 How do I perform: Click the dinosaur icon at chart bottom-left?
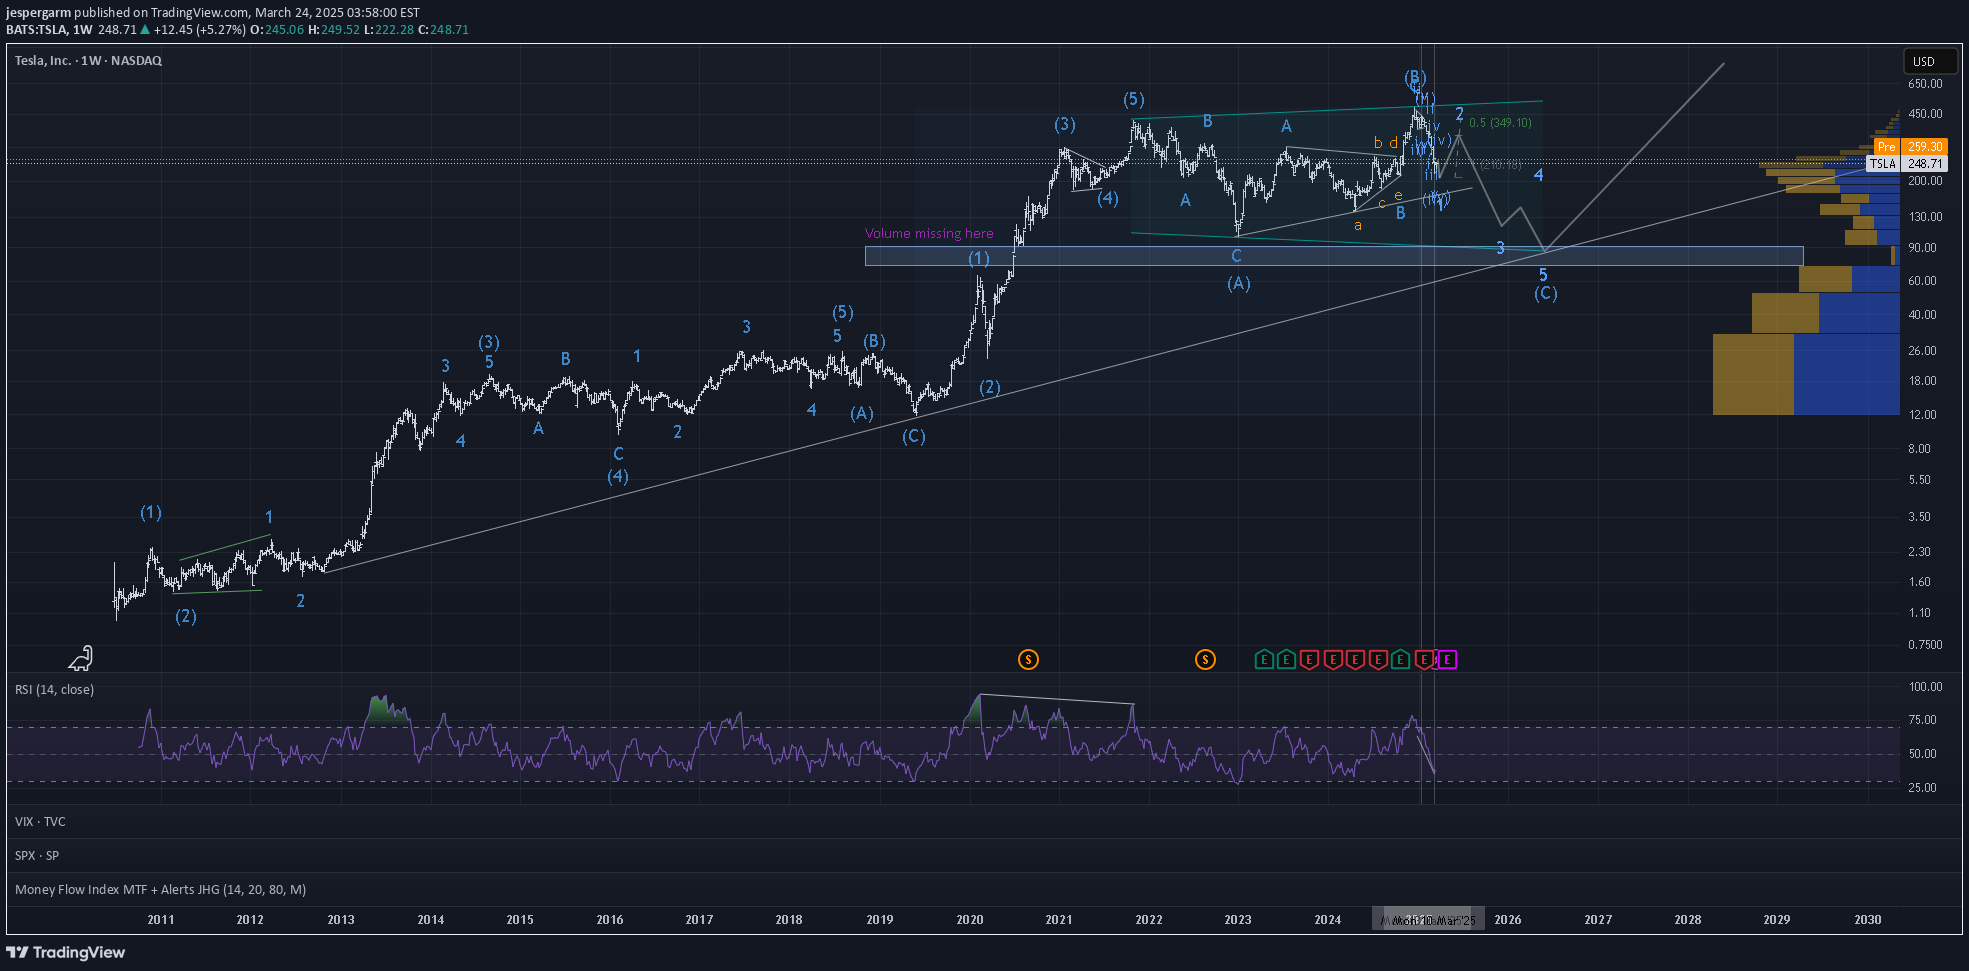coord(81,658)
